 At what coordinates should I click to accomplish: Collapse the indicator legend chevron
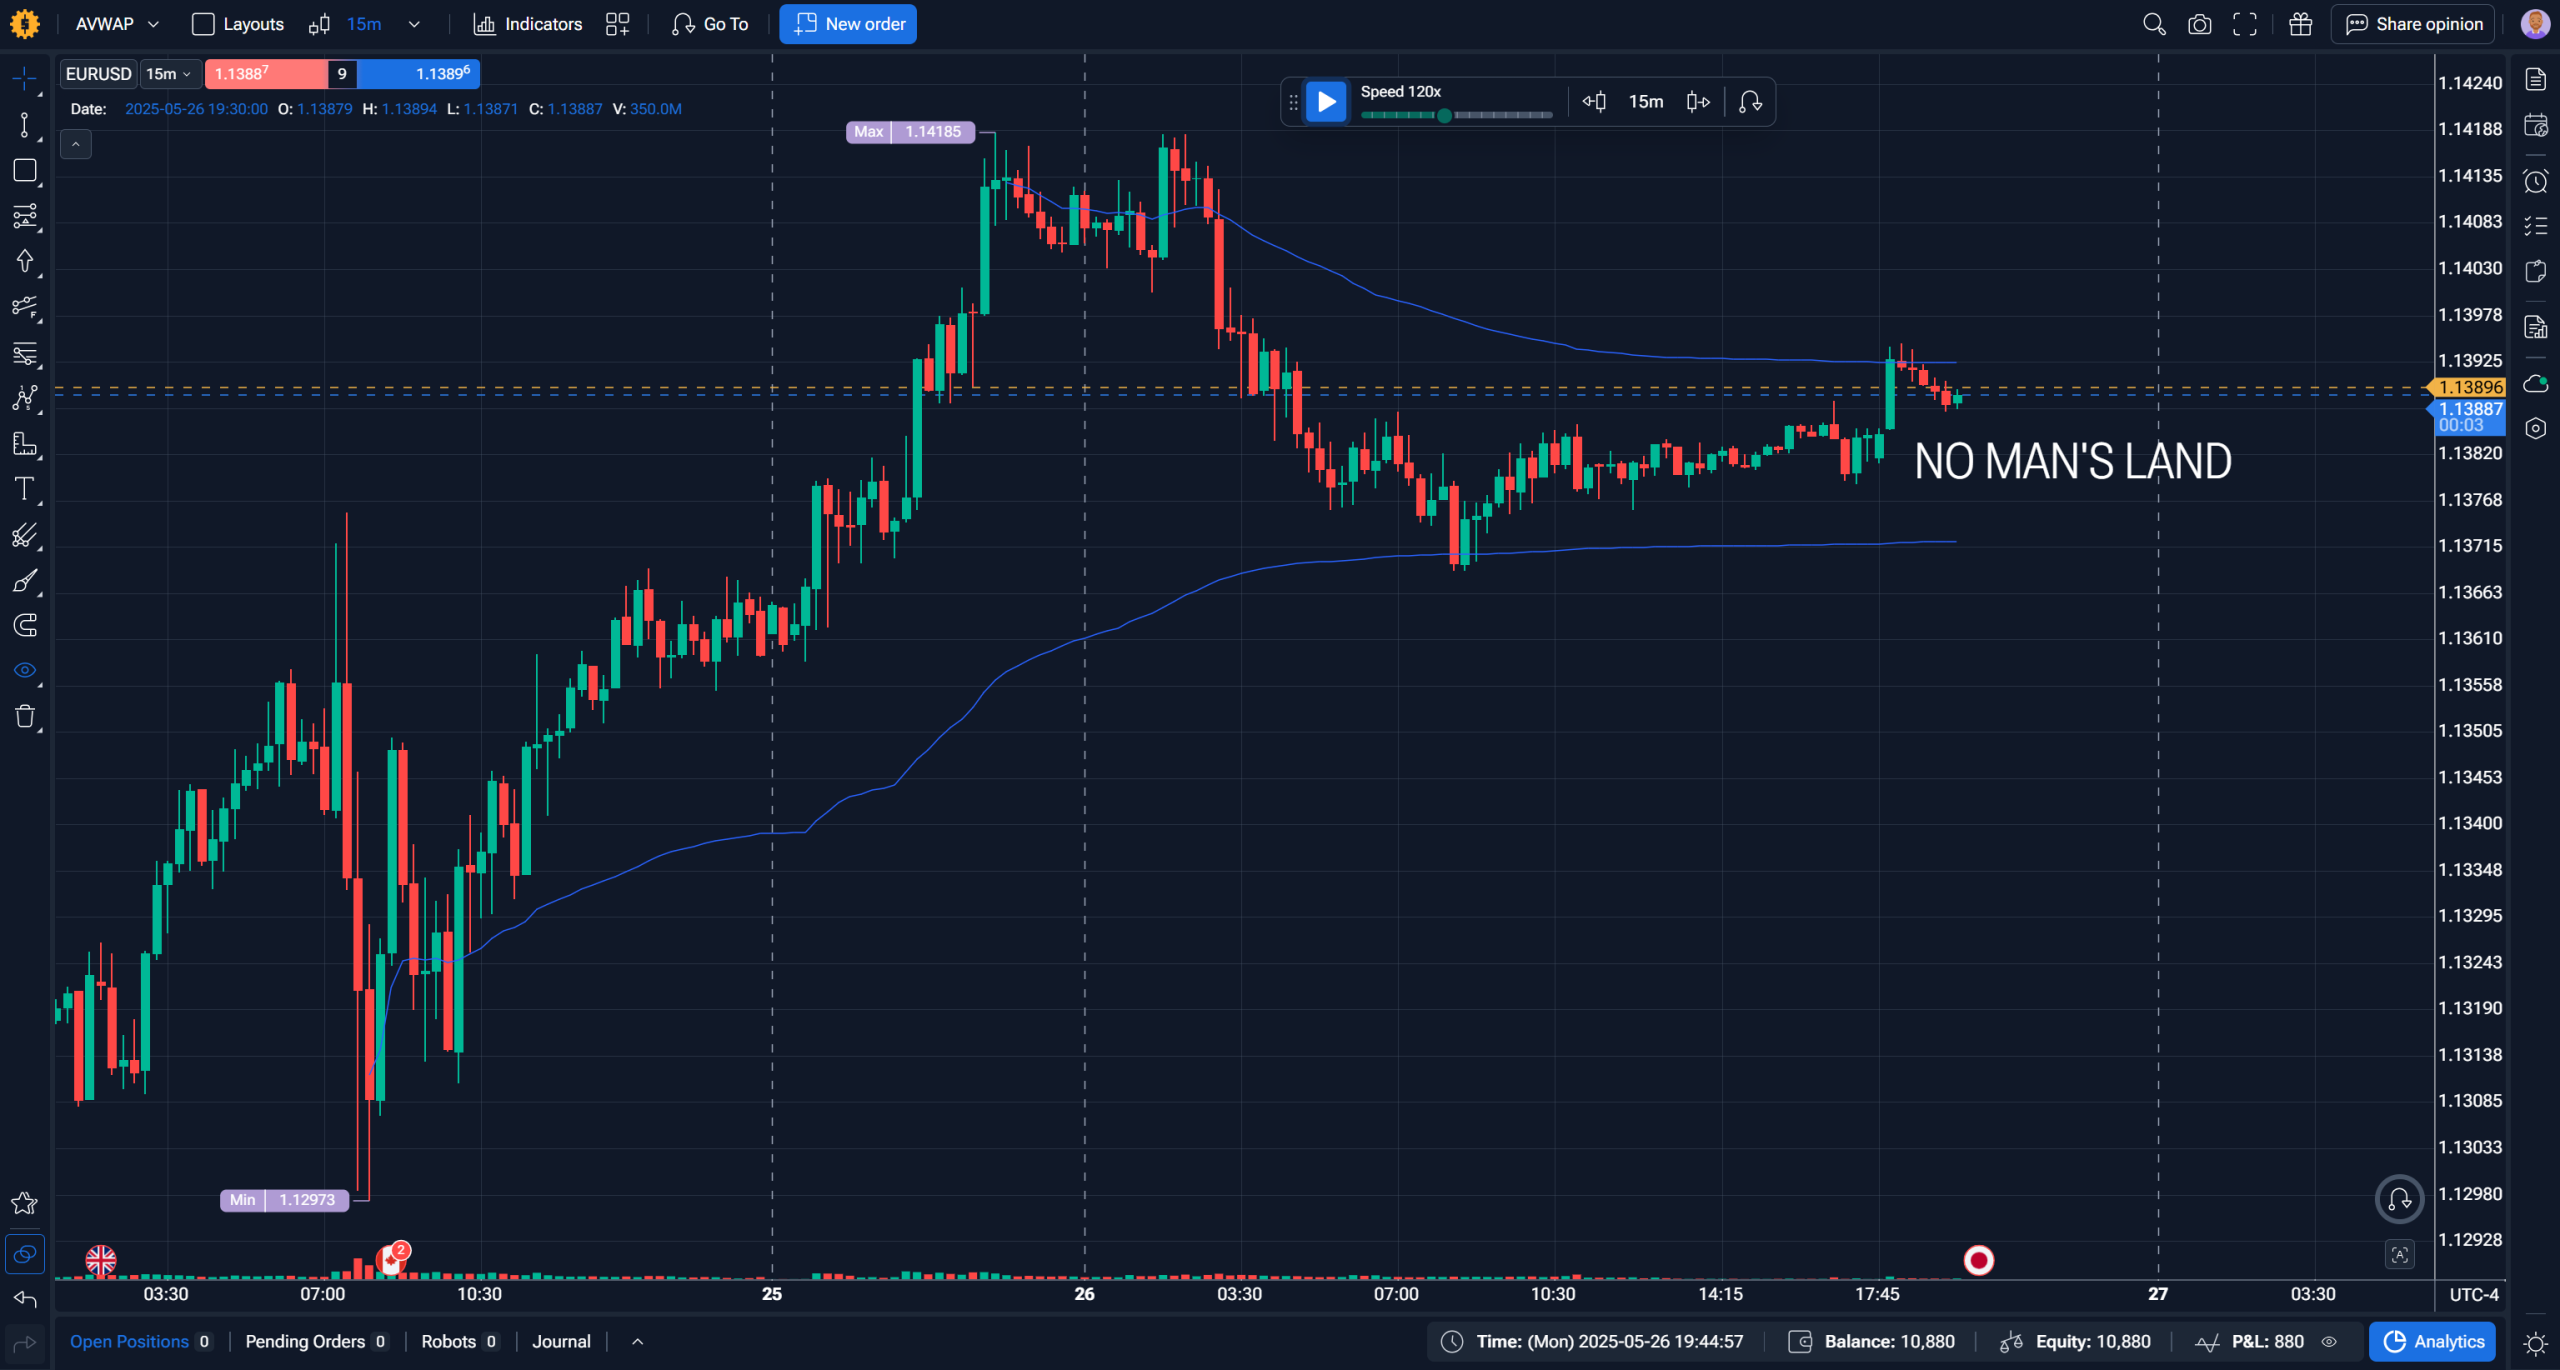pos(76,144)
